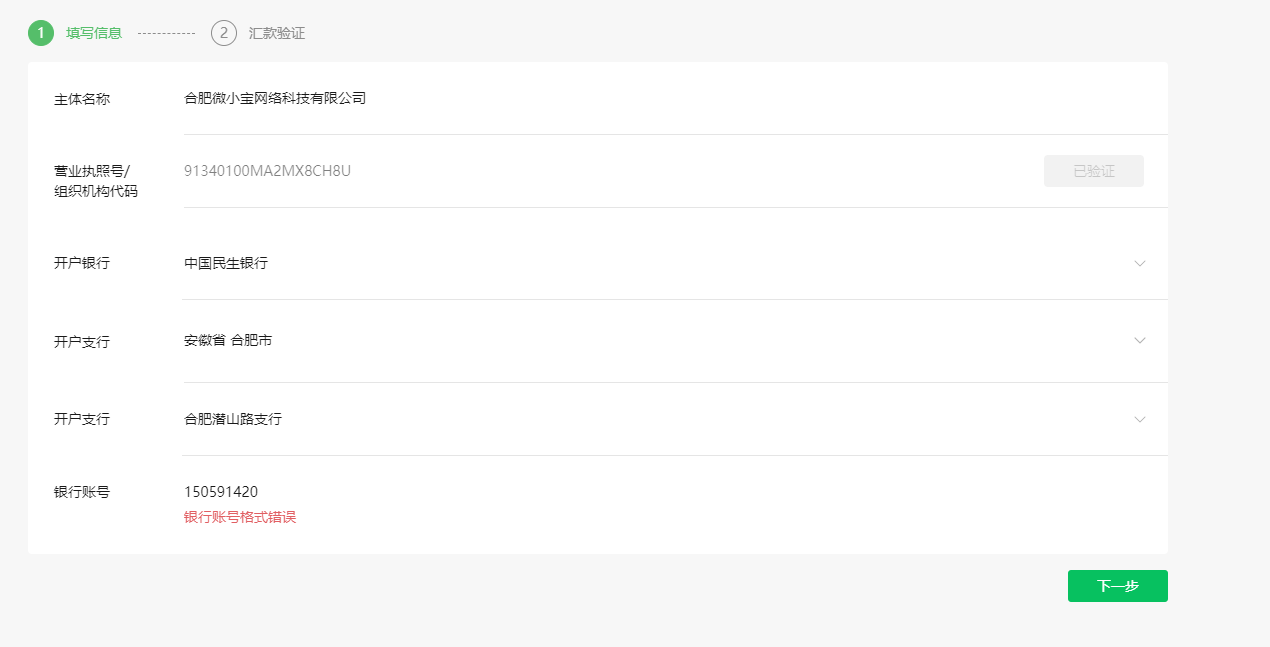Click the green step 1 circle icon
This screenshot has height=647, width=1270.
coord(40,33)
